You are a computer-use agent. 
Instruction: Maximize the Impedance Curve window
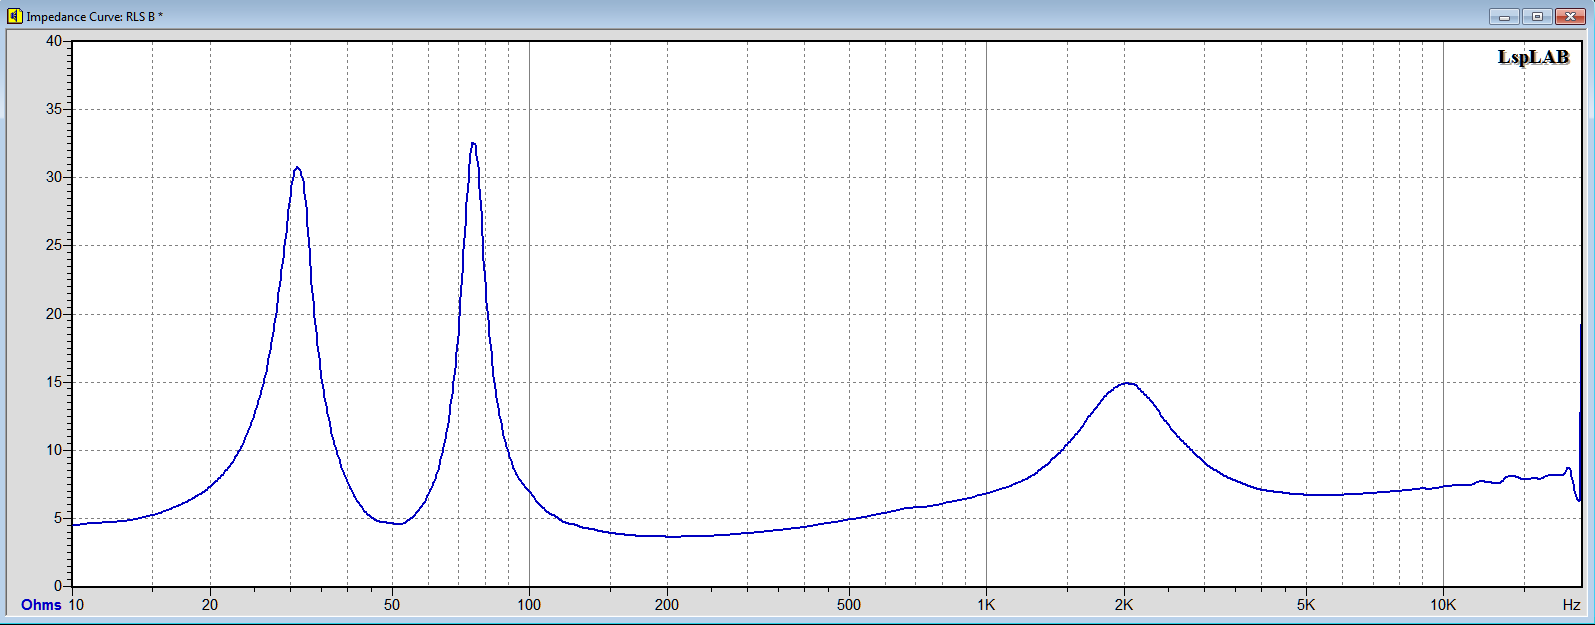1537,16
